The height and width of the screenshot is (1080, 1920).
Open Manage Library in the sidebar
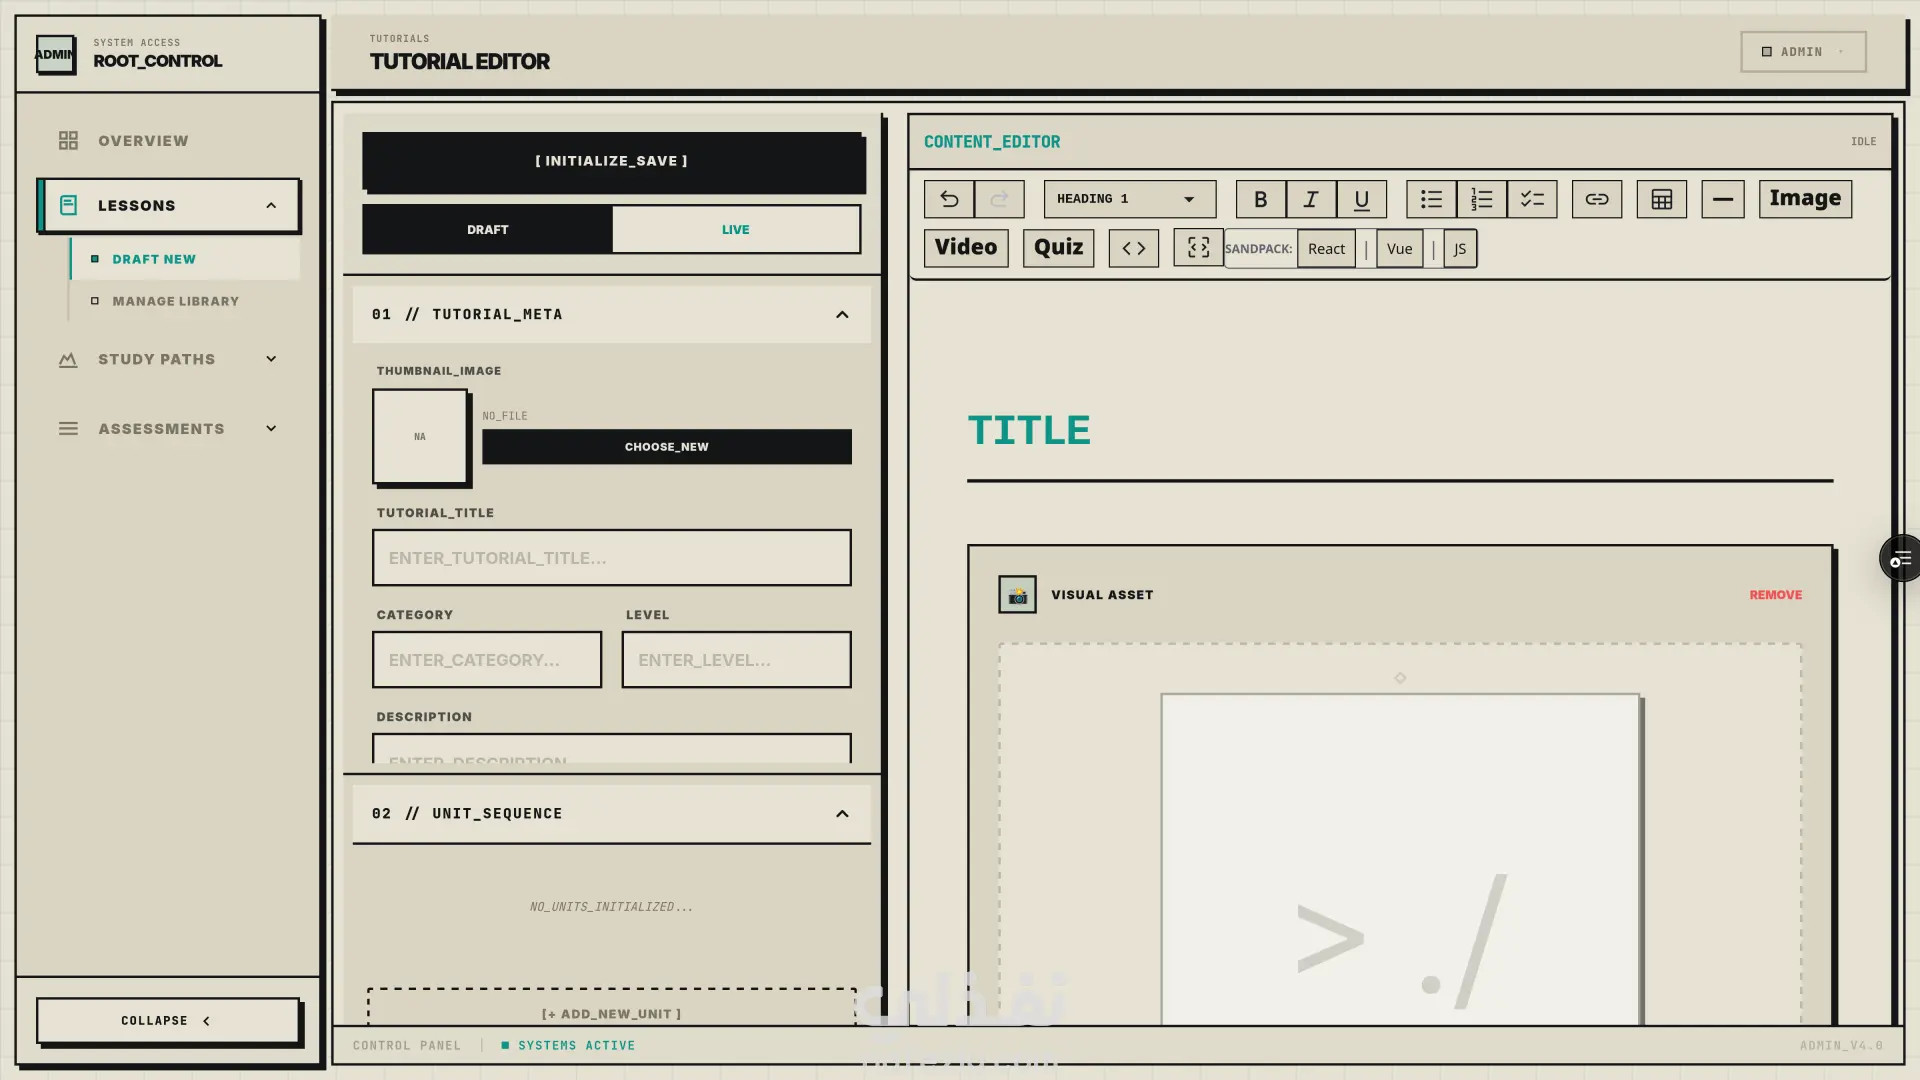pos(175,301)
